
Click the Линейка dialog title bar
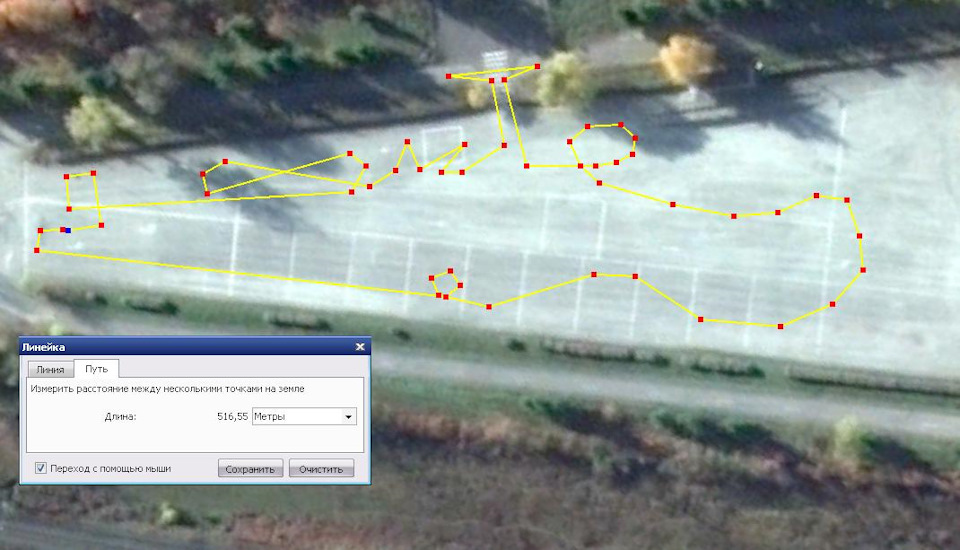(x=195, y=347)
